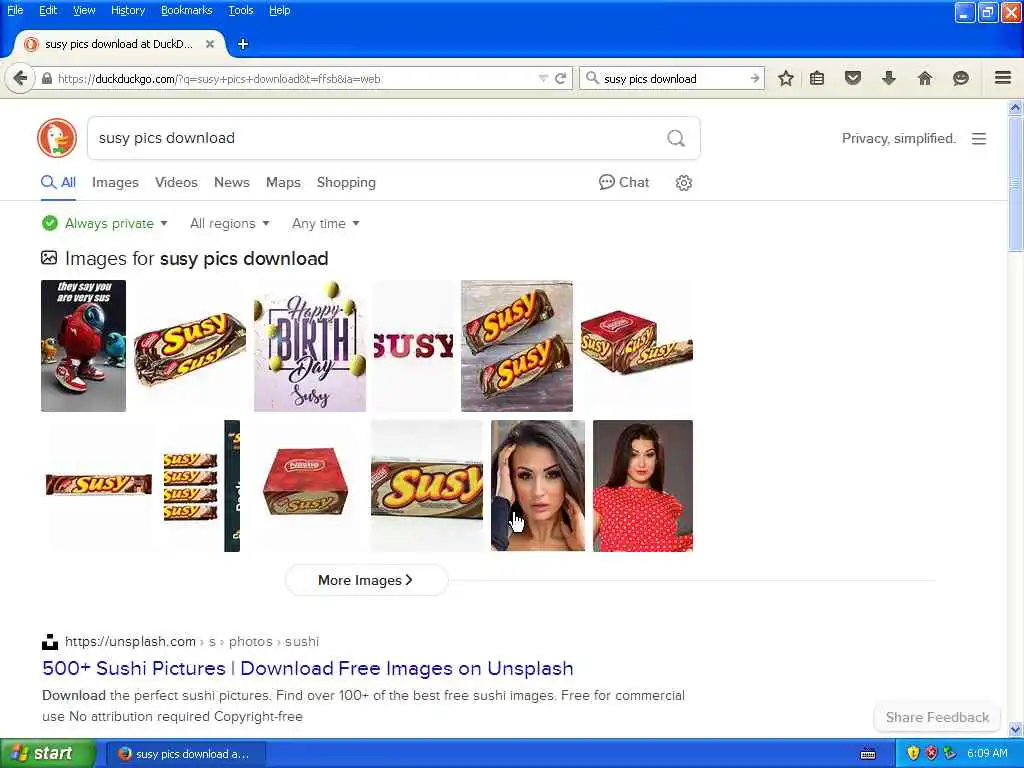Open the red SUSY text thumbnail
This screenshot has width=1024, height=768.
(x=413, y=346)
